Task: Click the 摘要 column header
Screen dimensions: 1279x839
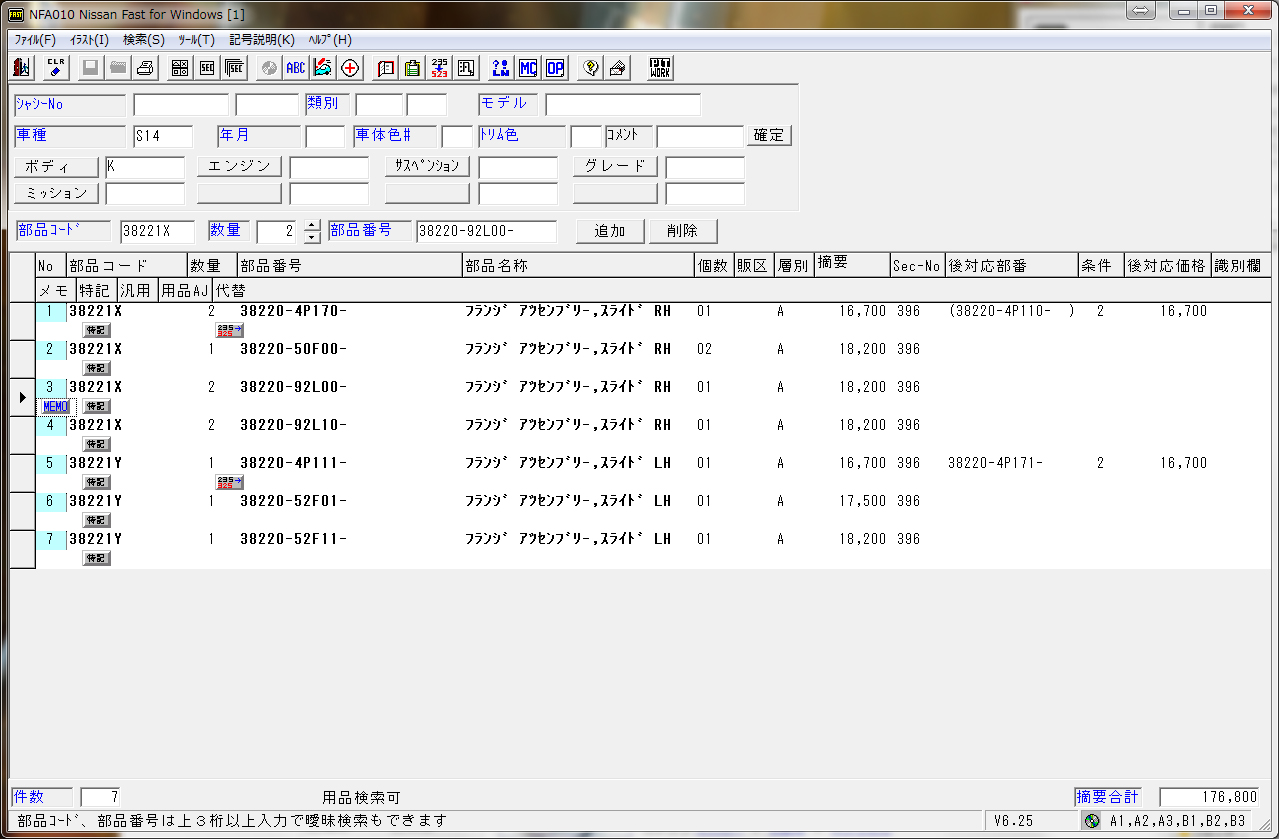Action: pos(852,266)
